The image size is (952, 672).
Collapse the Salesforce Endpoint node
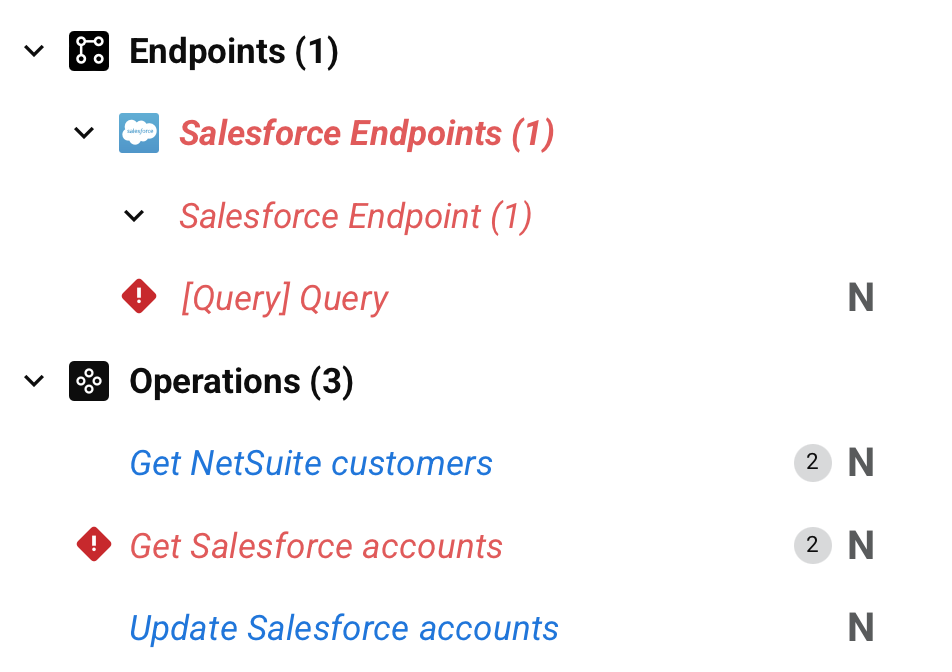134,216
